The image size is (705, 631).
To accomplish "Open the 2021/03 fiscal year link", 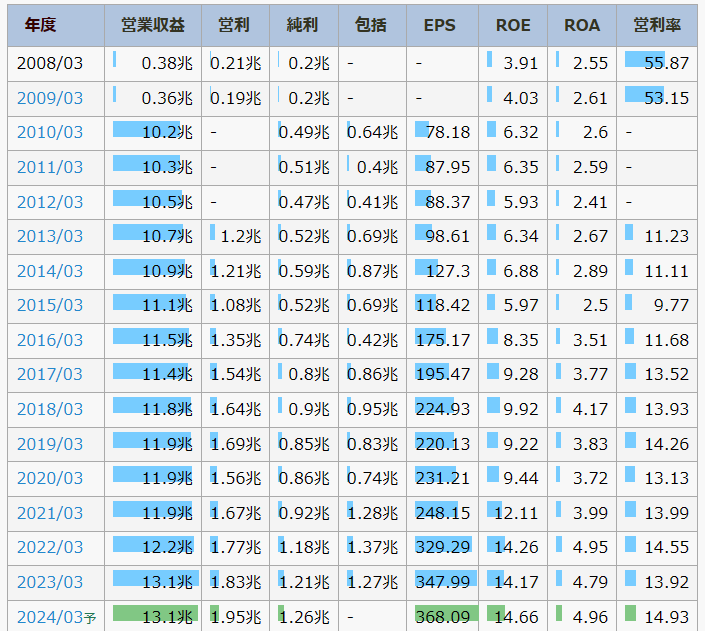I will (50, 513).
